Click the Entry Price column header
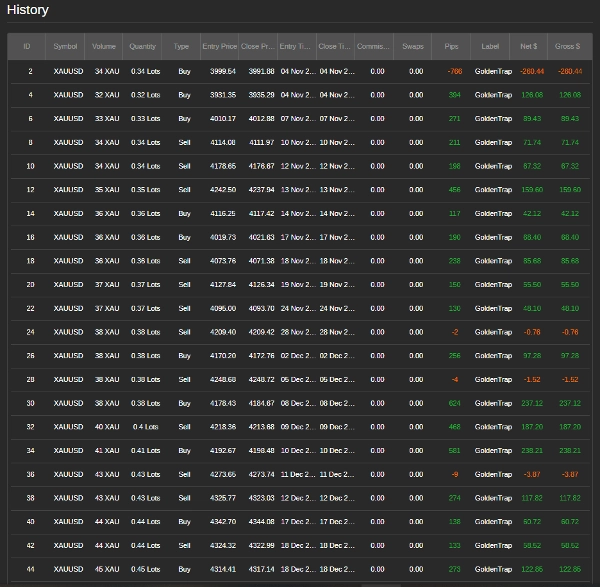This screenshot has height=587, width=600. pos(219,46)
